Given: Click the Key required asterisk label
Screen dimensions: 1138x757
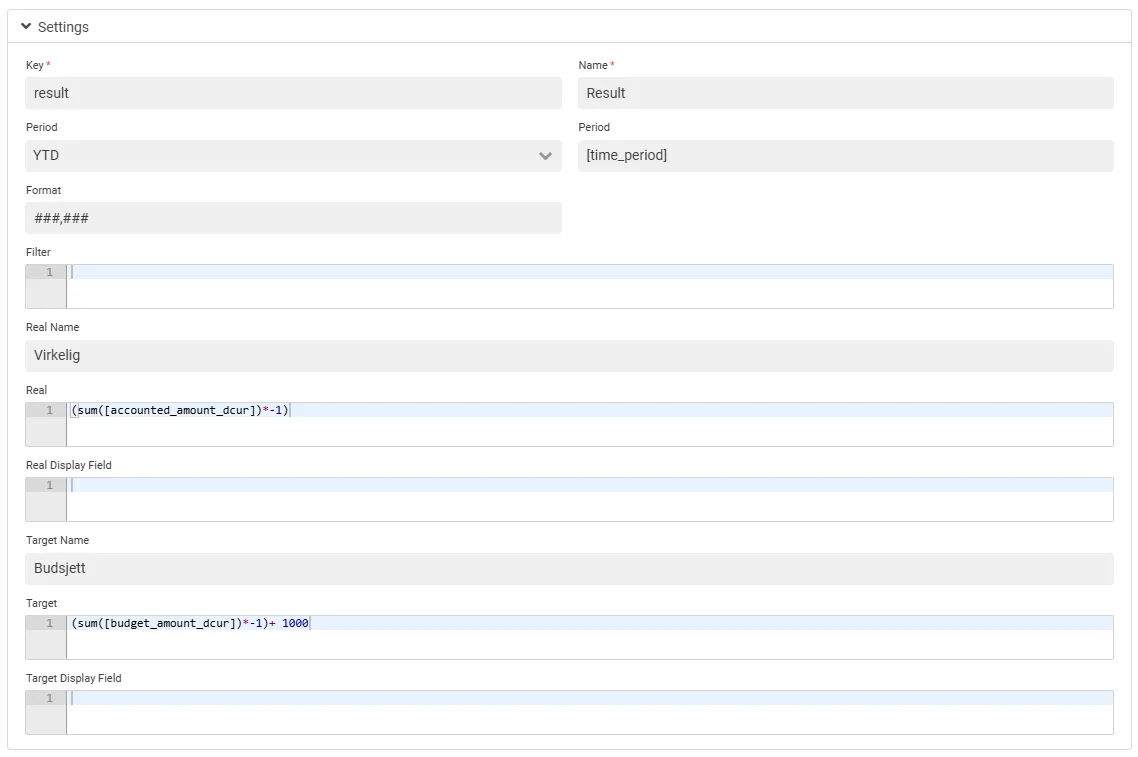Looking at the screenshot, I should 46,63.
